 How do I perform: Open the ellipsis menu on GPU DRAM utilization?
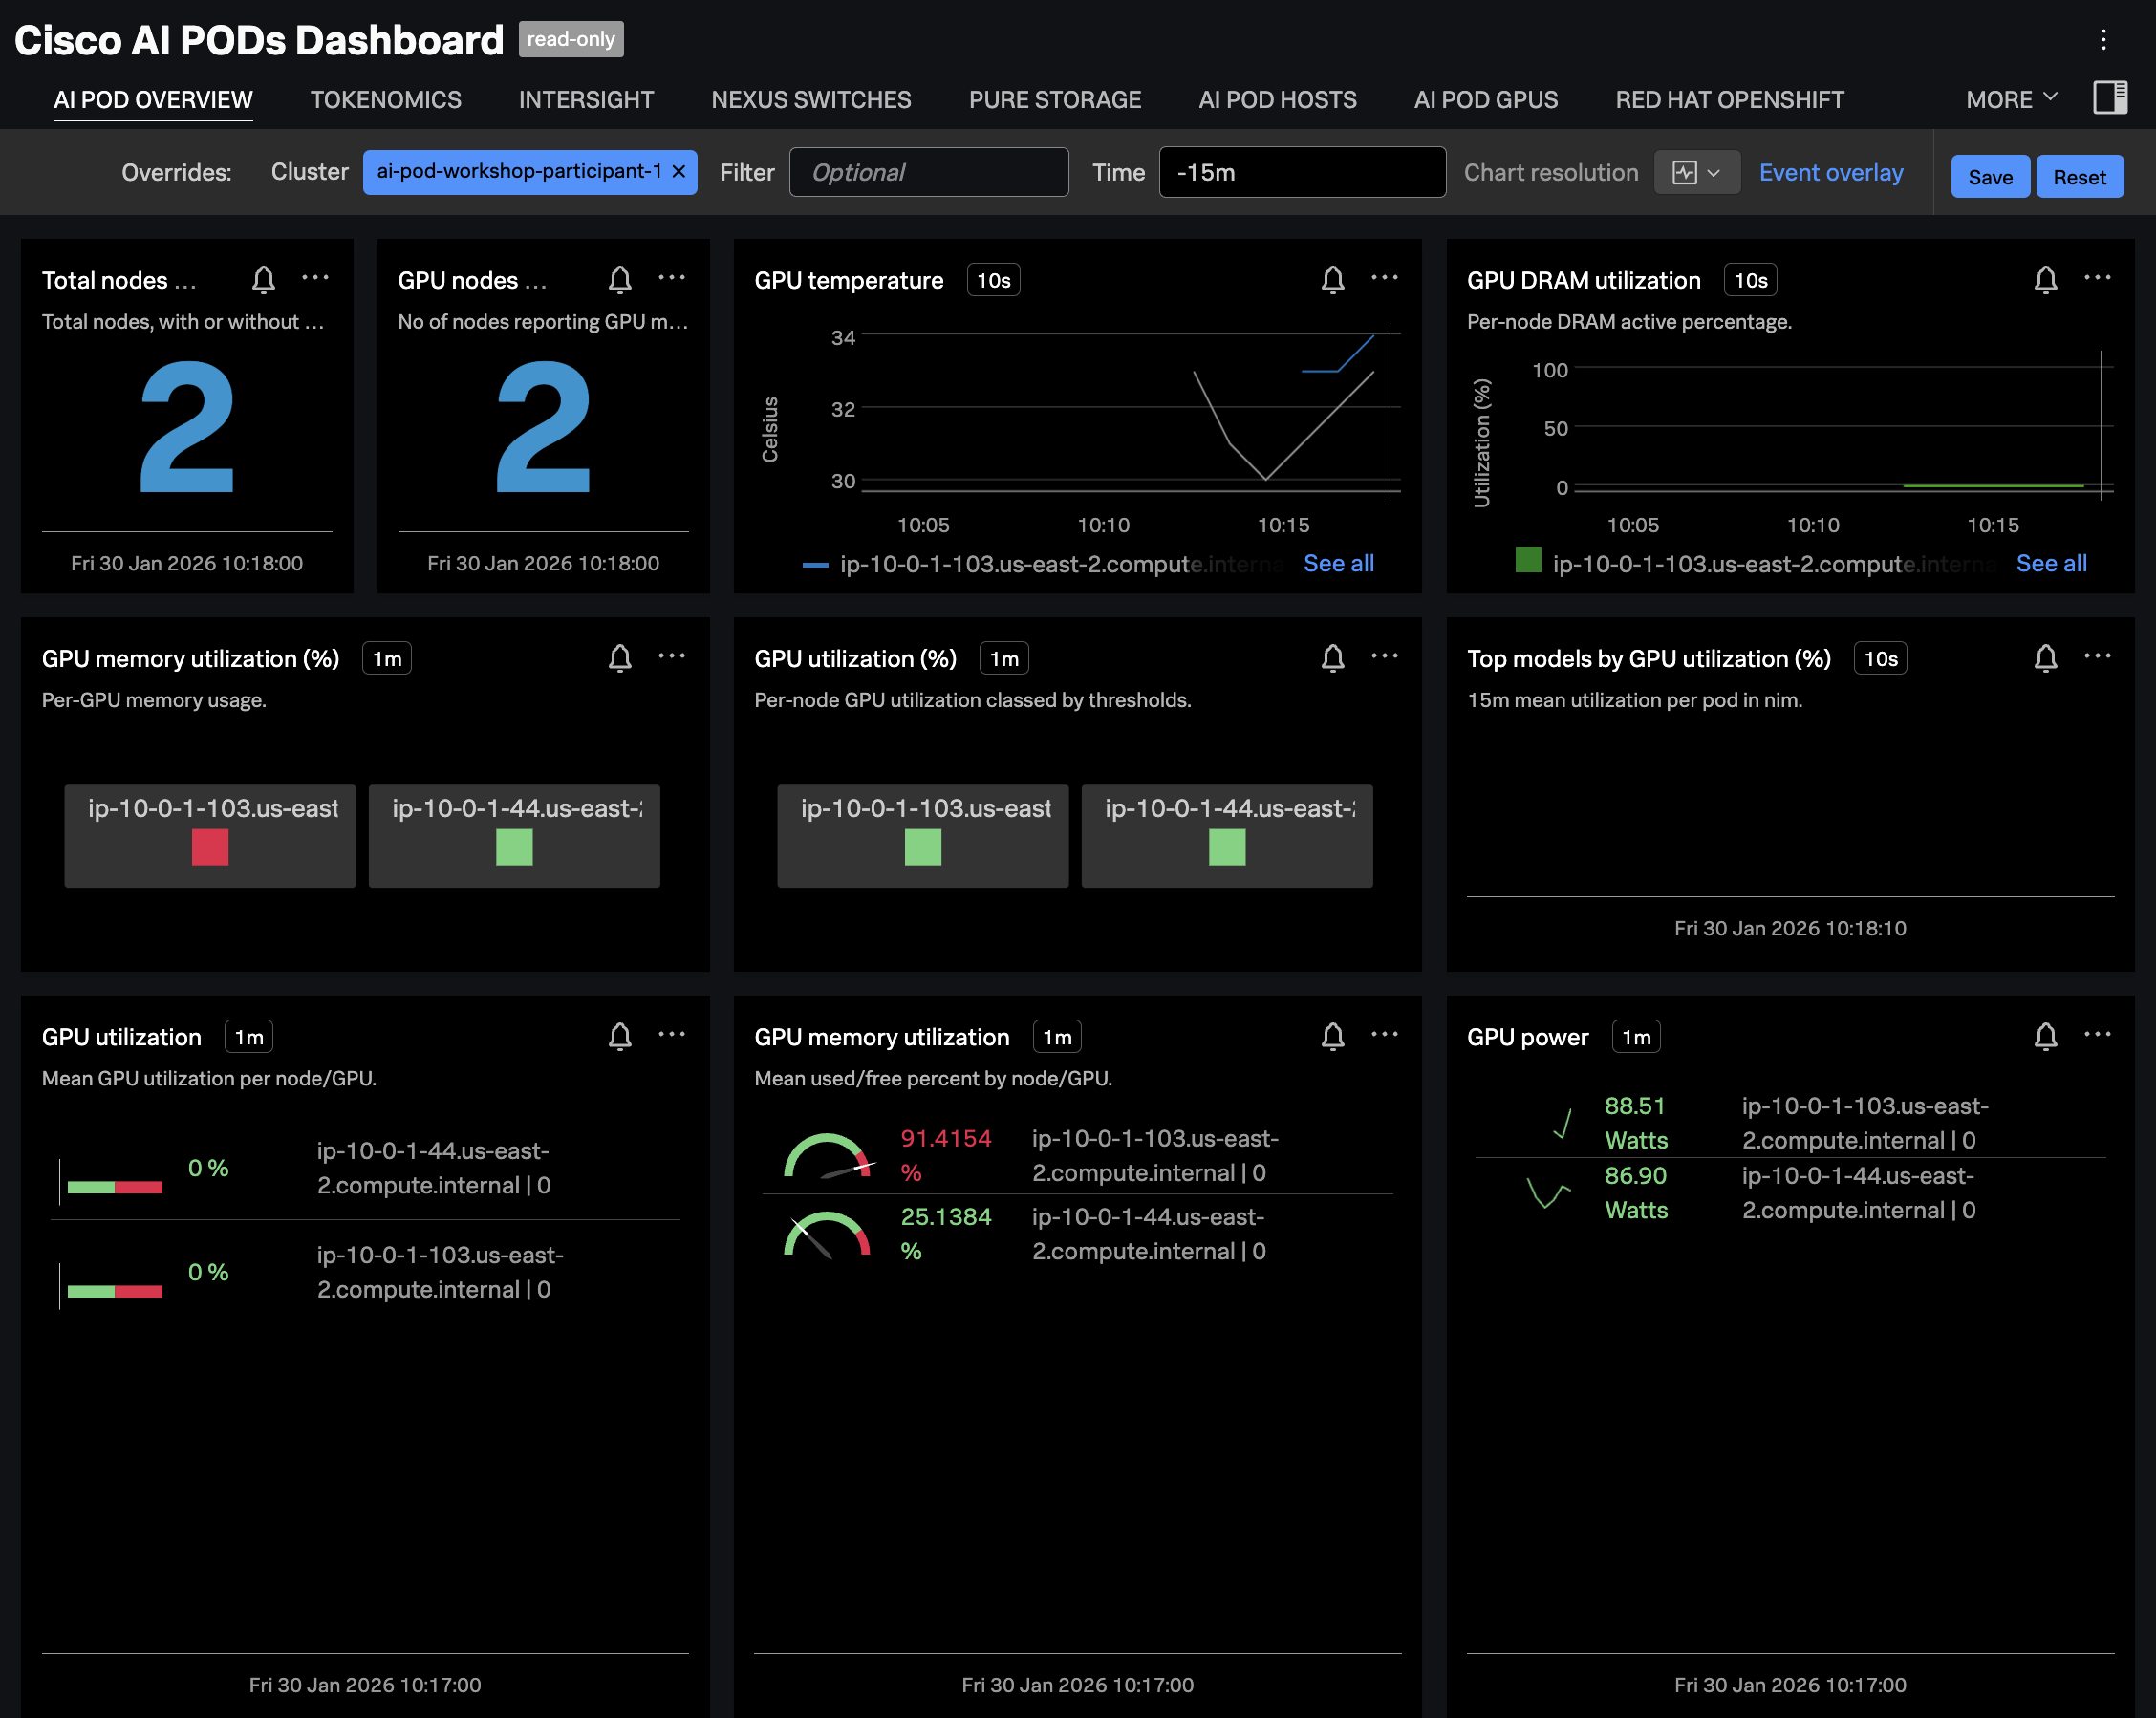(x=2097, y=279)
